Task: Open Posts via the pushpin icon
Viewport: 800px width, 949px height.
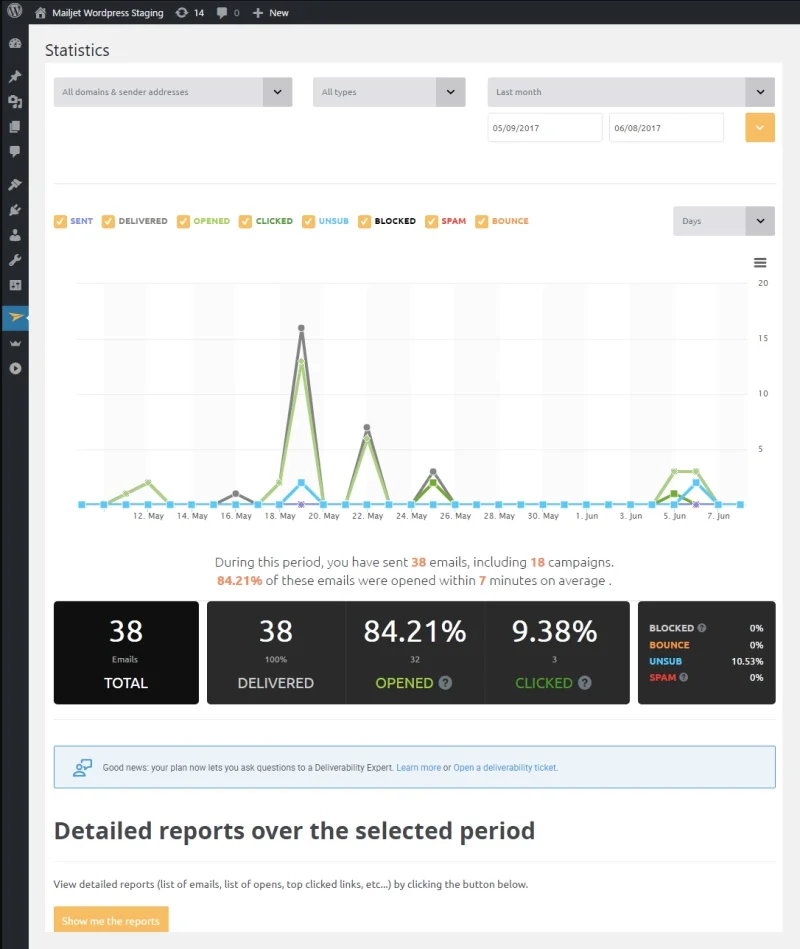Action: [15, 76]
